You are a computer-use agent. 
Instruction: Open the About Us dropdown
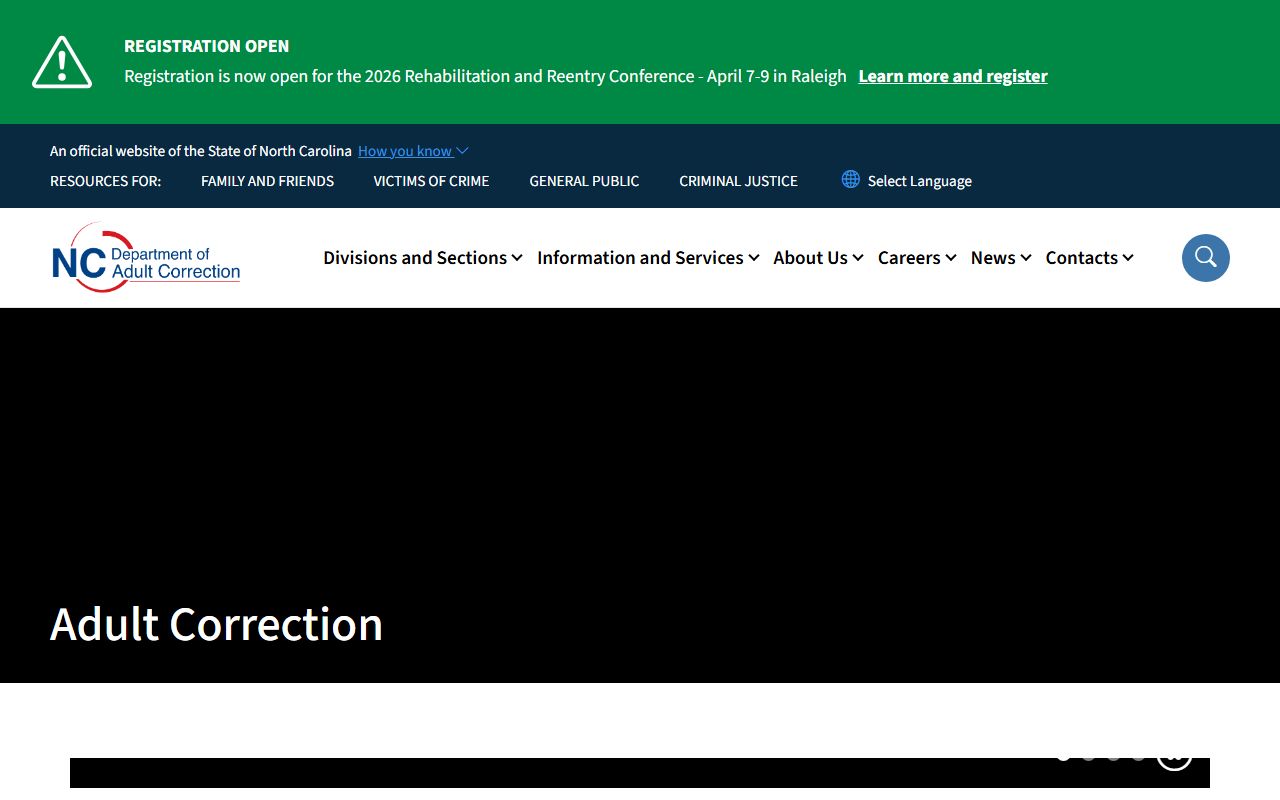(818, 258)
